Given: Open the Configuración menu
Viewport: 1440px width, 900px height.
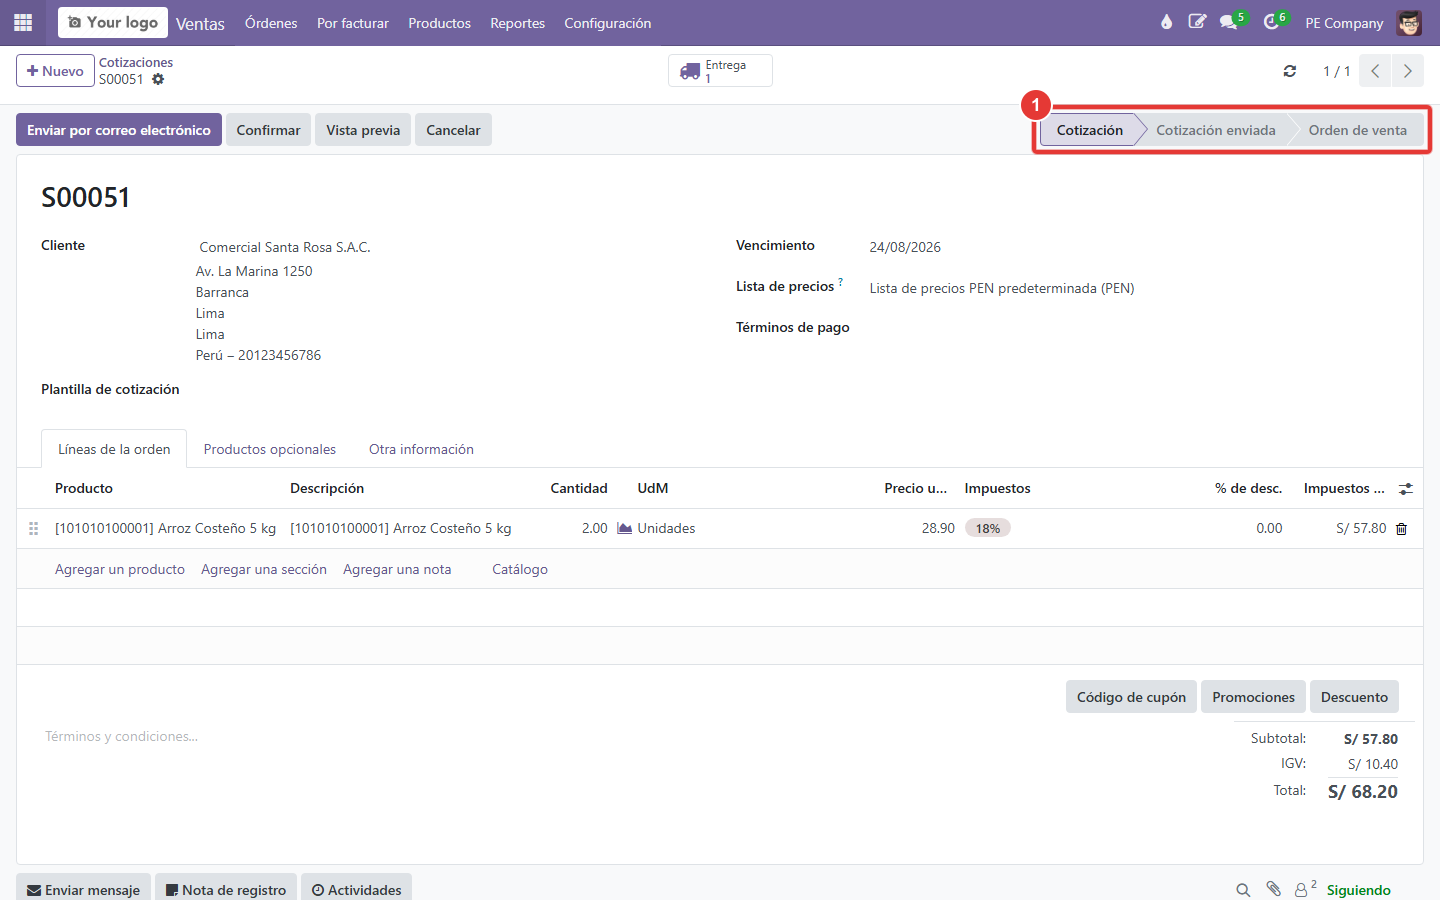Looking at the screenshot, I should point(607,23).
